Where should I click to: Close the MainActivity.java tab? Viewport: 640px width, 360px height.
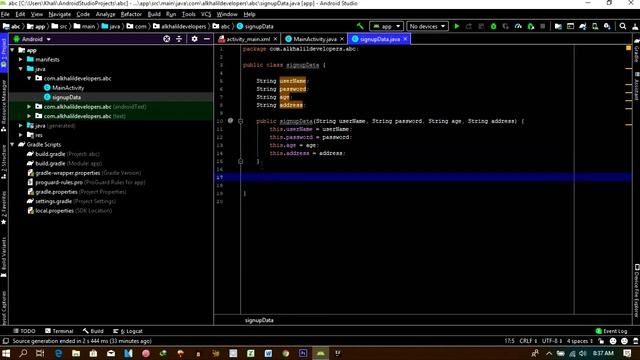tap(342, 39)
